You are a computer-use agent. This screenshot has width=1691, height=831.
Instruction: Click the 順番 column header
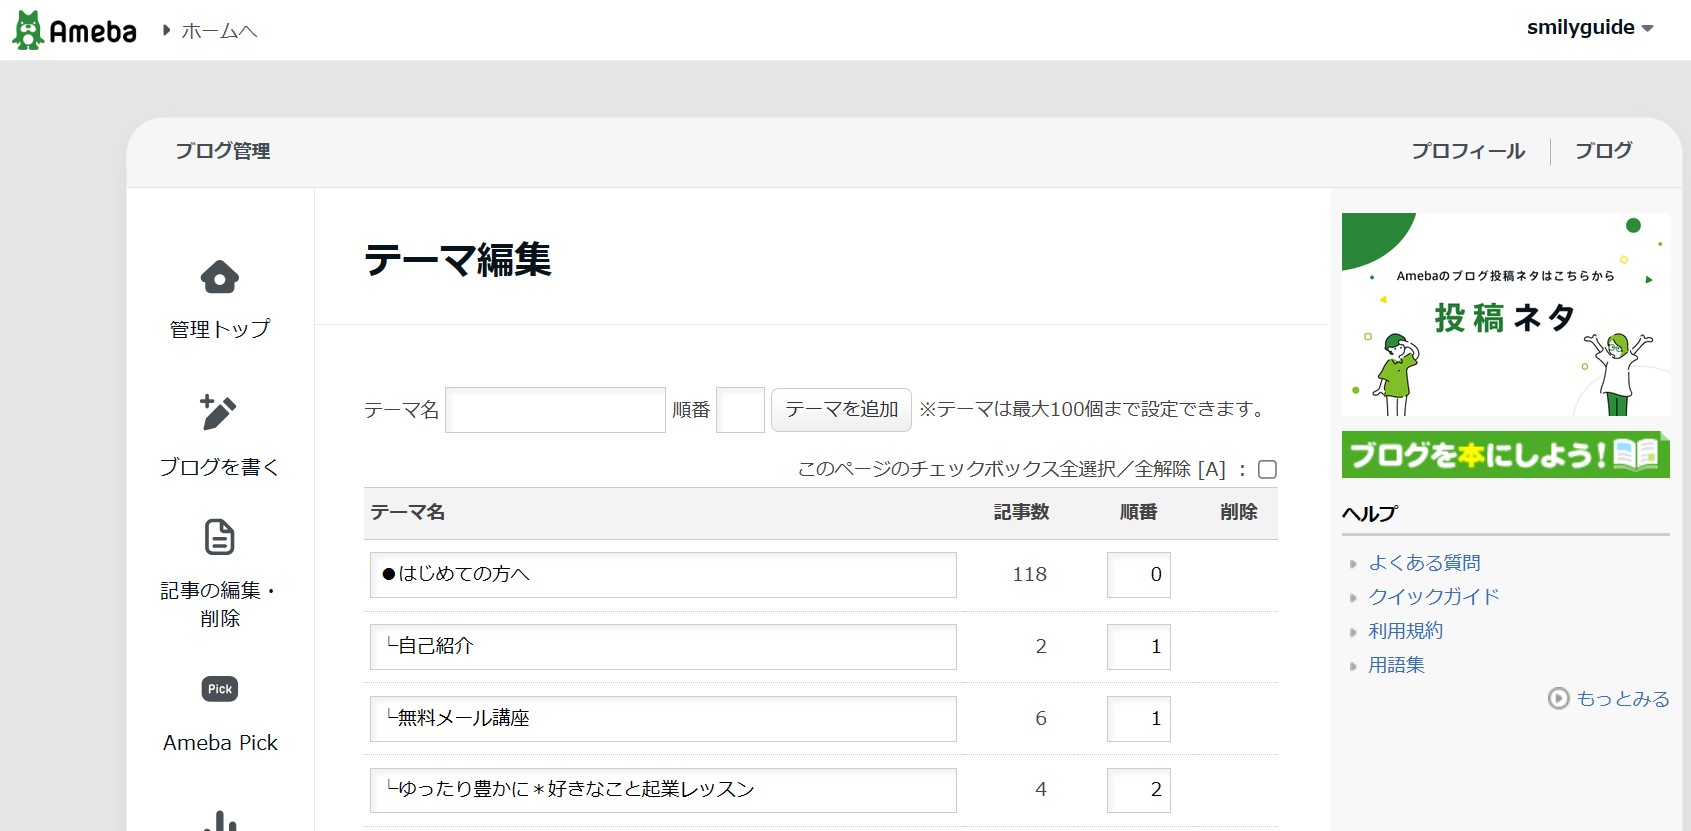click(1138, 512)
